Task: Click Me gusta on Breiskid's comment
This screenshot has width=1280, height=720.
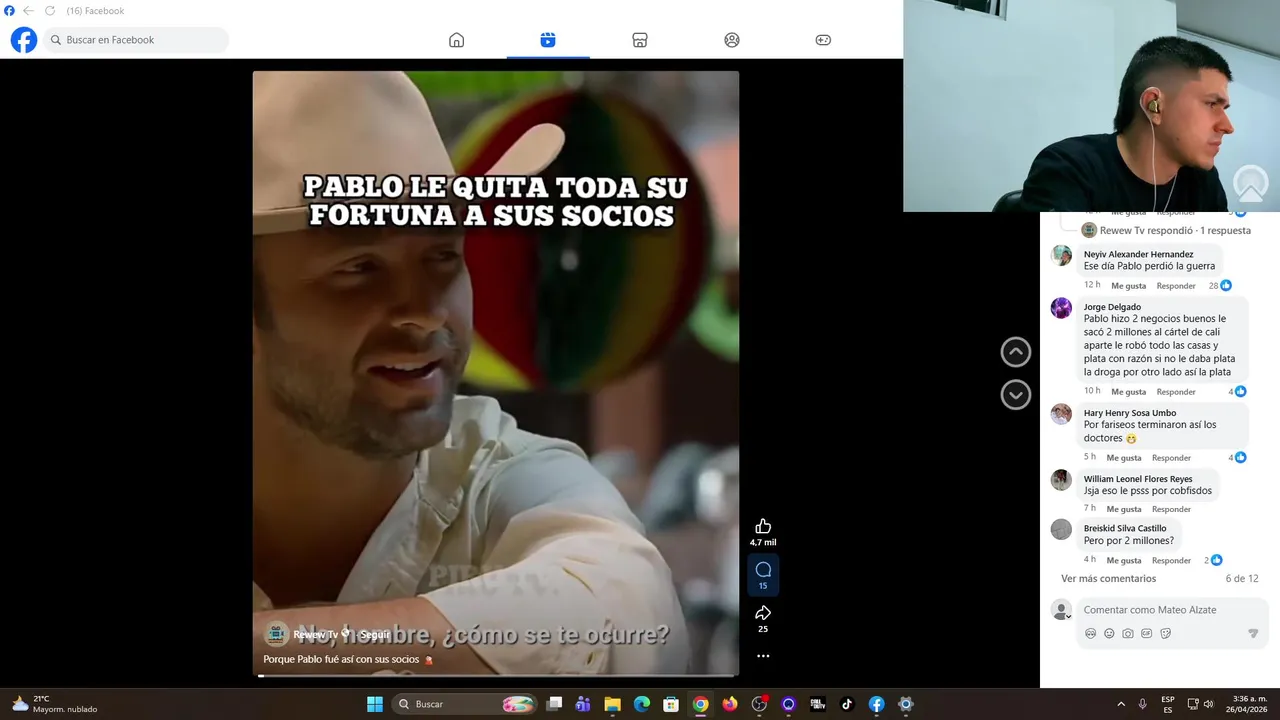Action: [1124, 561]
